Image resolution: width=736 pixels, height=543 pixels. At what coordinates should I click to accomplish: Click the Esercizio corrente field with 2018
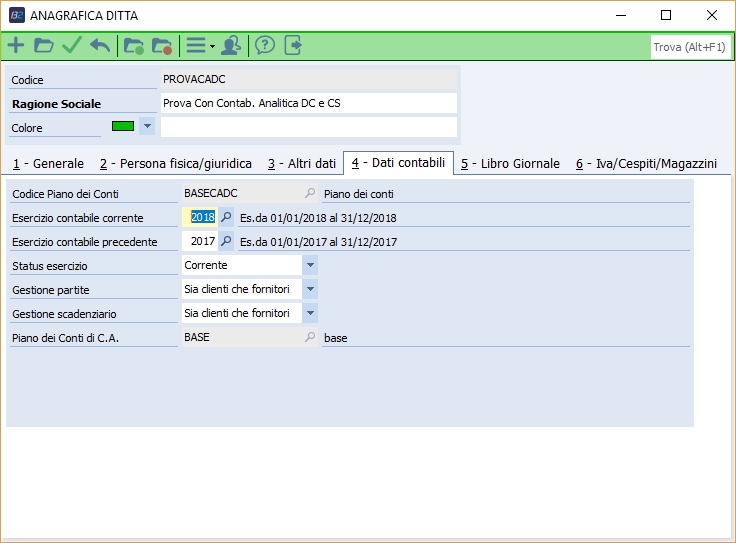pos(200,217)
